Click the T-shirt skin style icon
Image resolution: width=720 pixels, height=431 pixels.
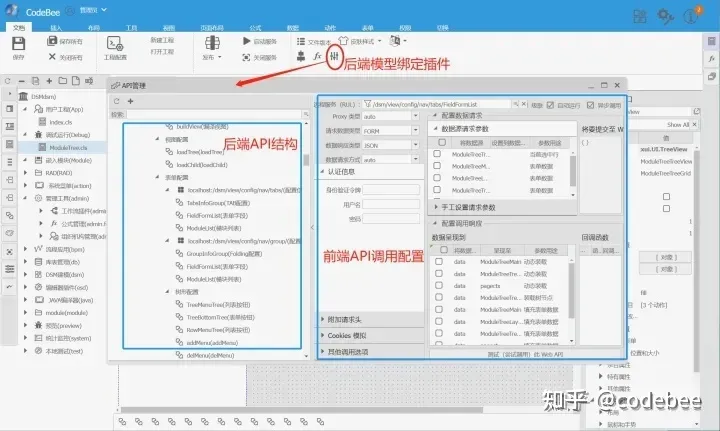coord(343,41)
